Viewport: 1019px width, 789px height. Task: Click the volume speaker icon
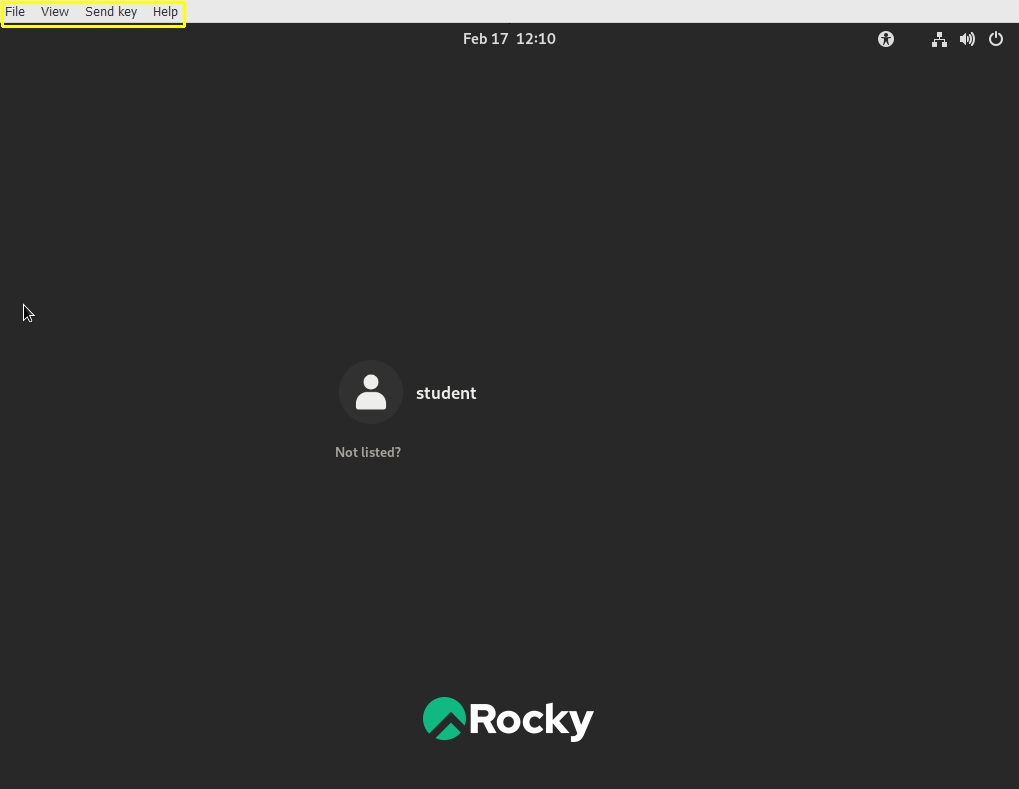(x=967, y=39)
